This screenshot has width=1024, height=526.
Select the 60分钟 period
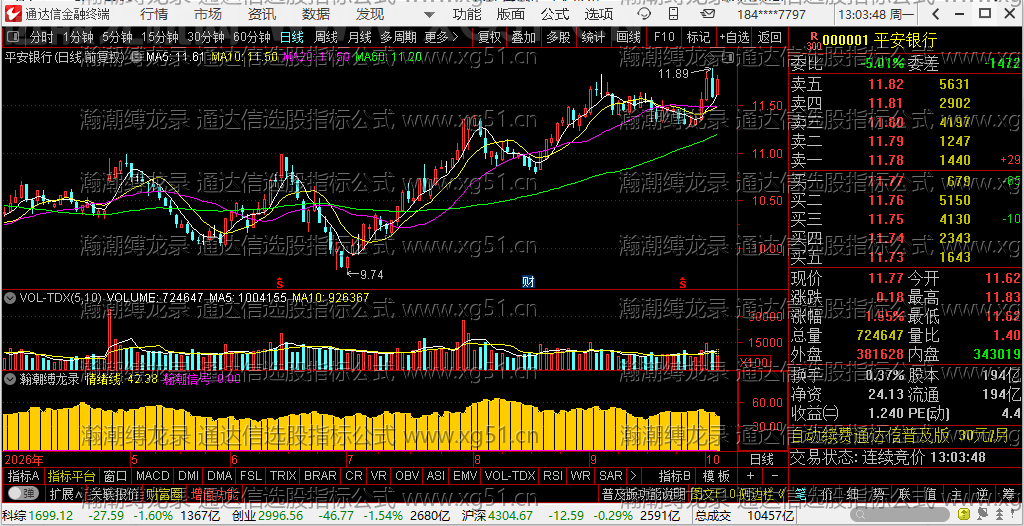251,37
